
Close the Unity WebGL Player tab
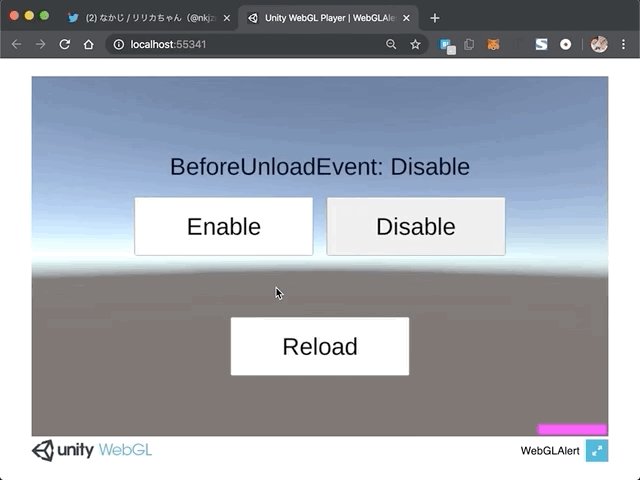point(406,18)
